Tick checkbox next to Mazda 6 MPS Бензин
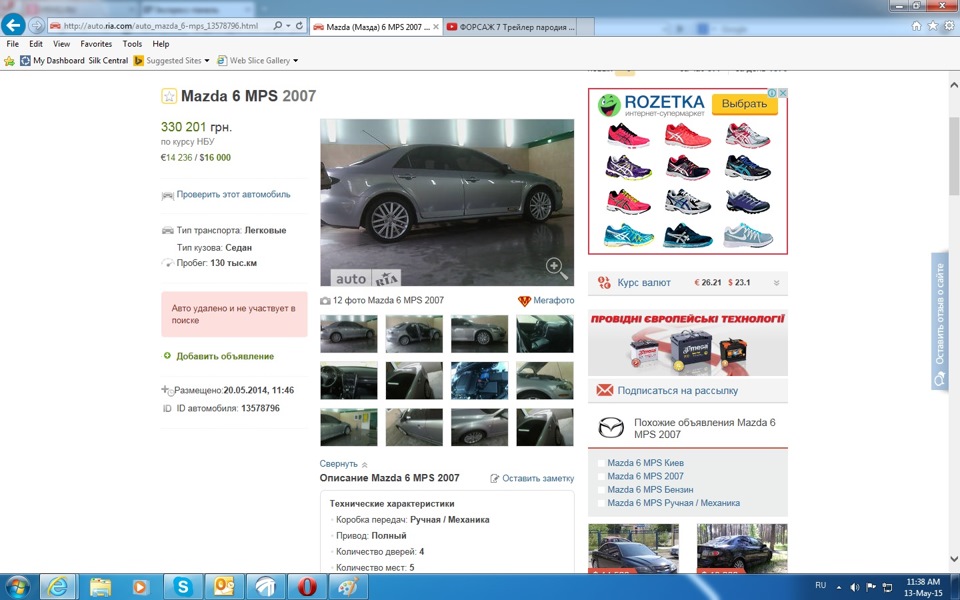This screenshot has width=960, height=600. click(601, 490)
